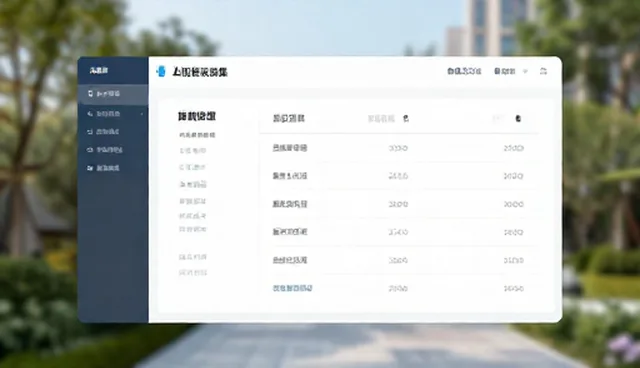
Task: Click the brand title atop the dark sidebar
Action: pos(99,71)
